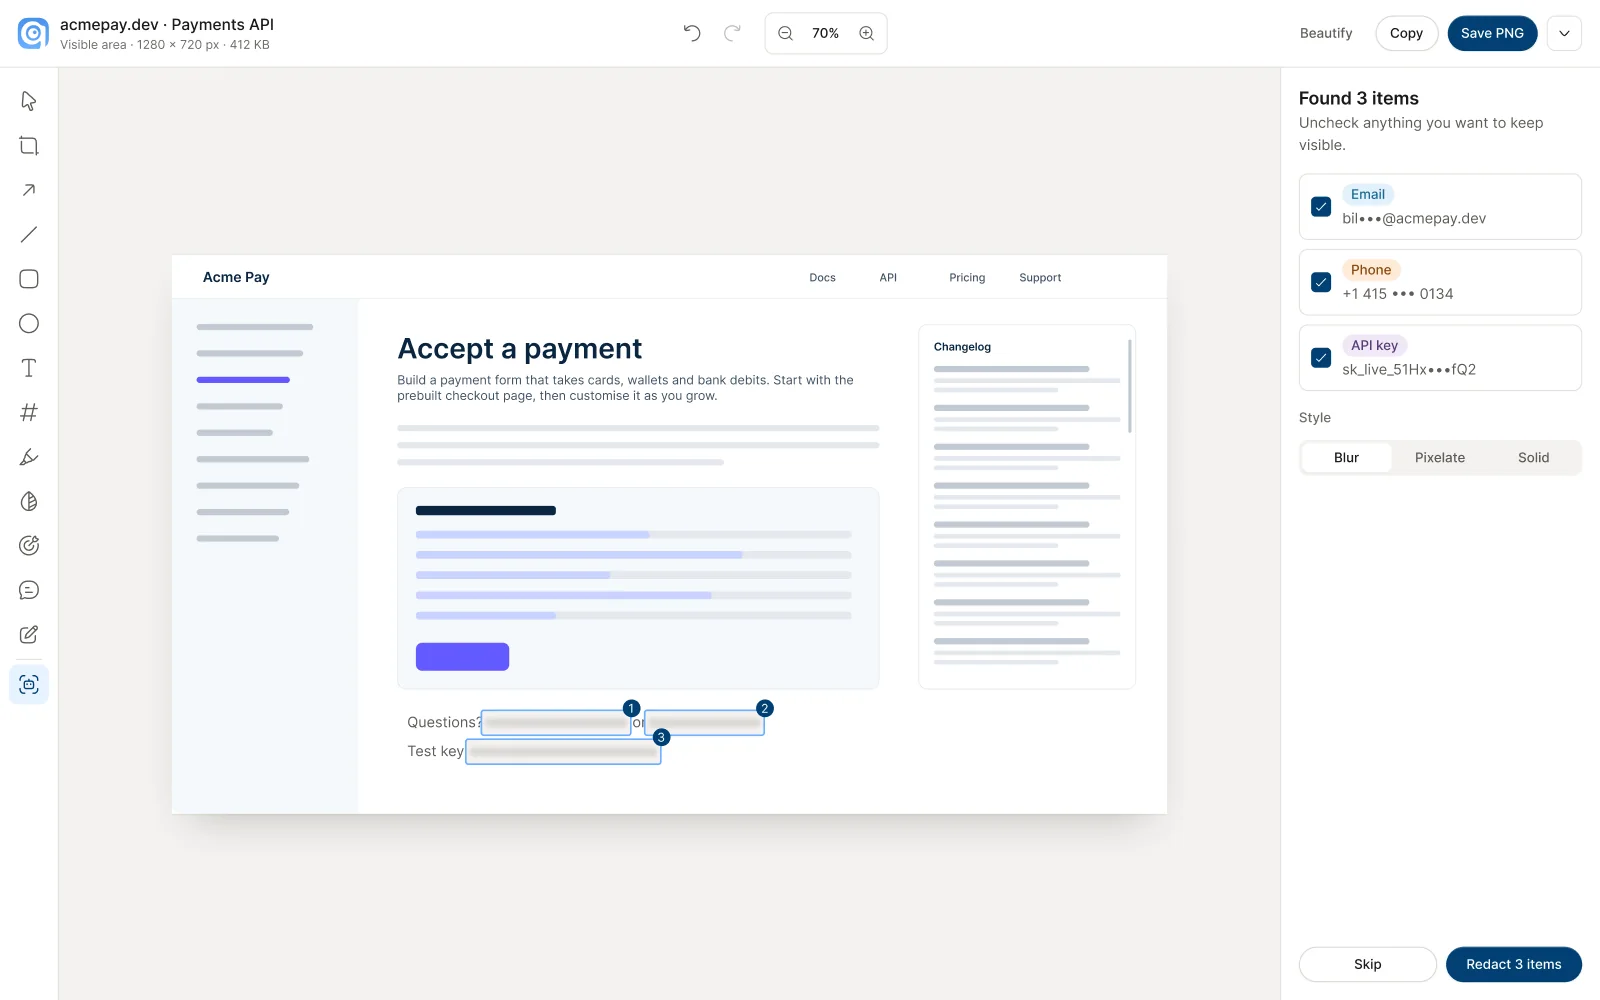
Task: Click Redact 3 items
Action: (x=1514, y=964)
